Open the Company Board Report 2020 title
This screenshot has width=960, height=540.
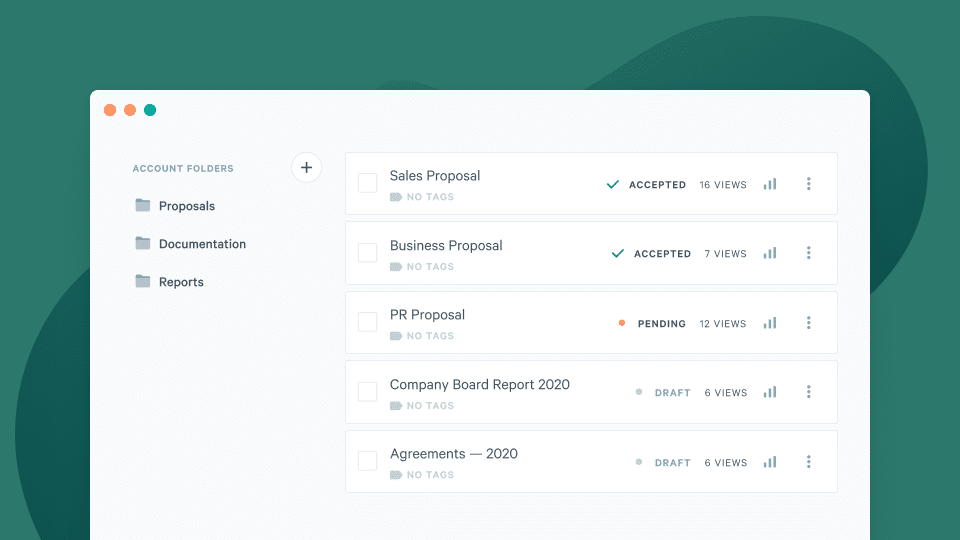point(479,385)
